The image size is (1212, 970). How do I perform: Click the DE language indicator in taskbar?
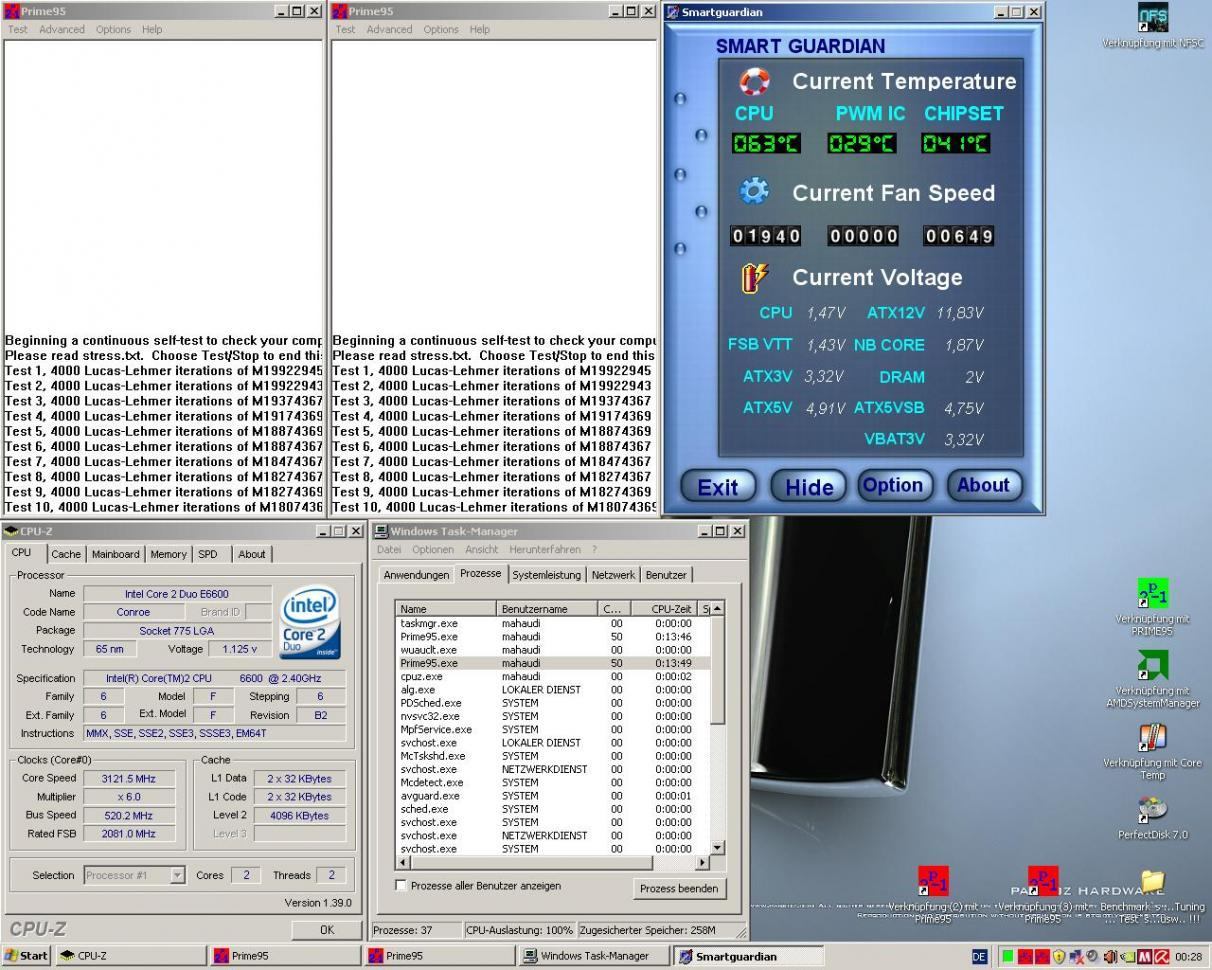point(979,956)
